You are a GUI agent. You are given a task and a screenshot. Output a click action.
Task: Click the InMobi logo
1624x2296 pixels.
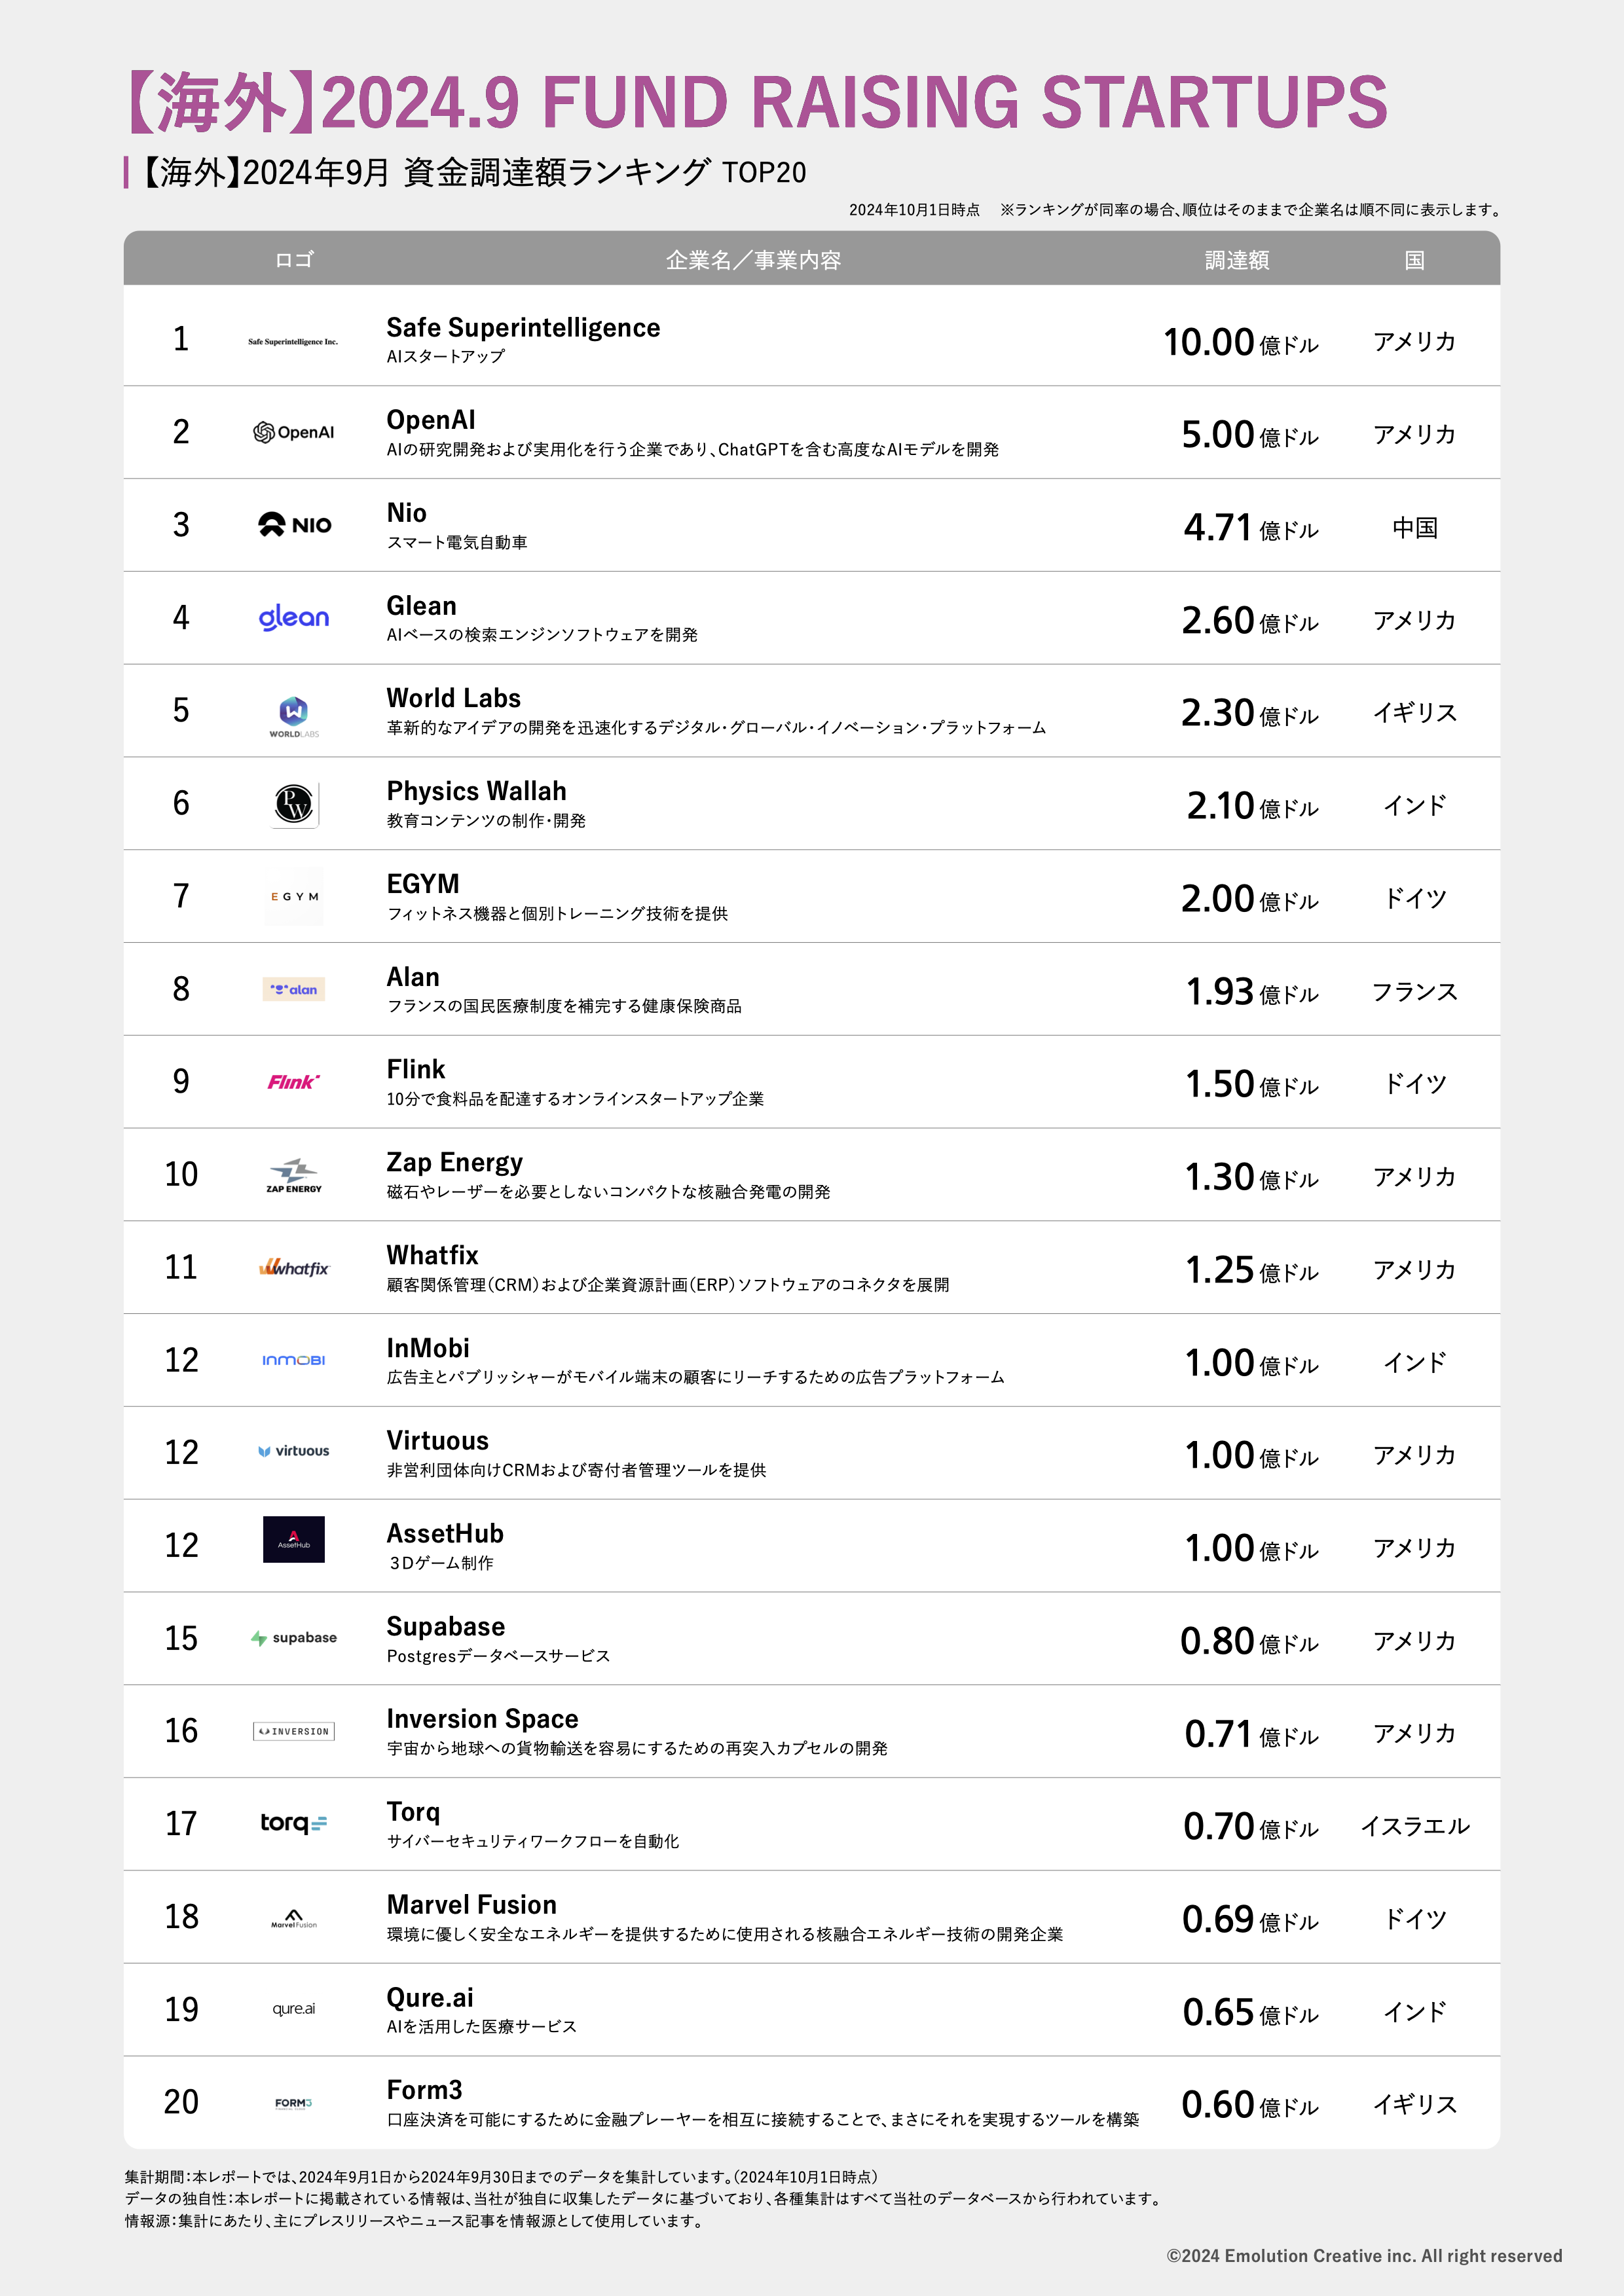pyautogui.click(x=293, y=1360)
